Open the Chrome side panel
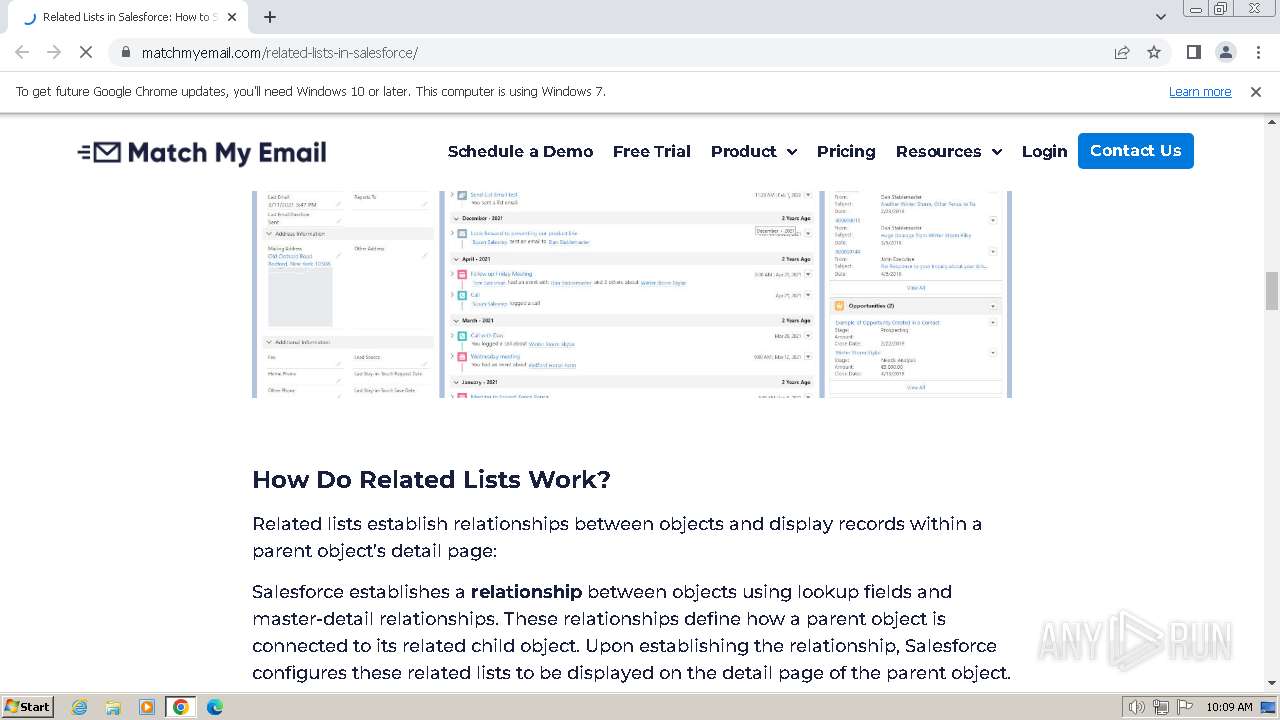 [x=1194, y=52]
